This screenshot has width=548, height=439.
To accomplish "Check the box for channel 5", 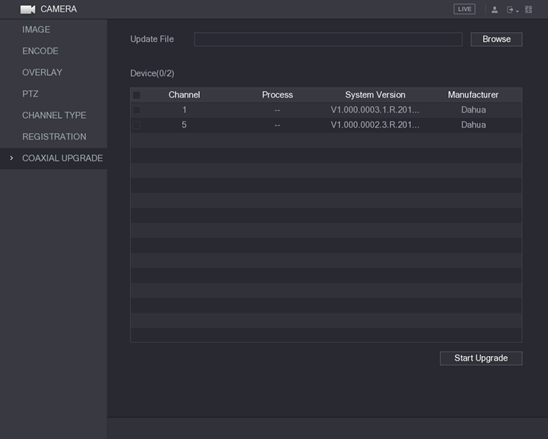I will [x=137, y=125].
